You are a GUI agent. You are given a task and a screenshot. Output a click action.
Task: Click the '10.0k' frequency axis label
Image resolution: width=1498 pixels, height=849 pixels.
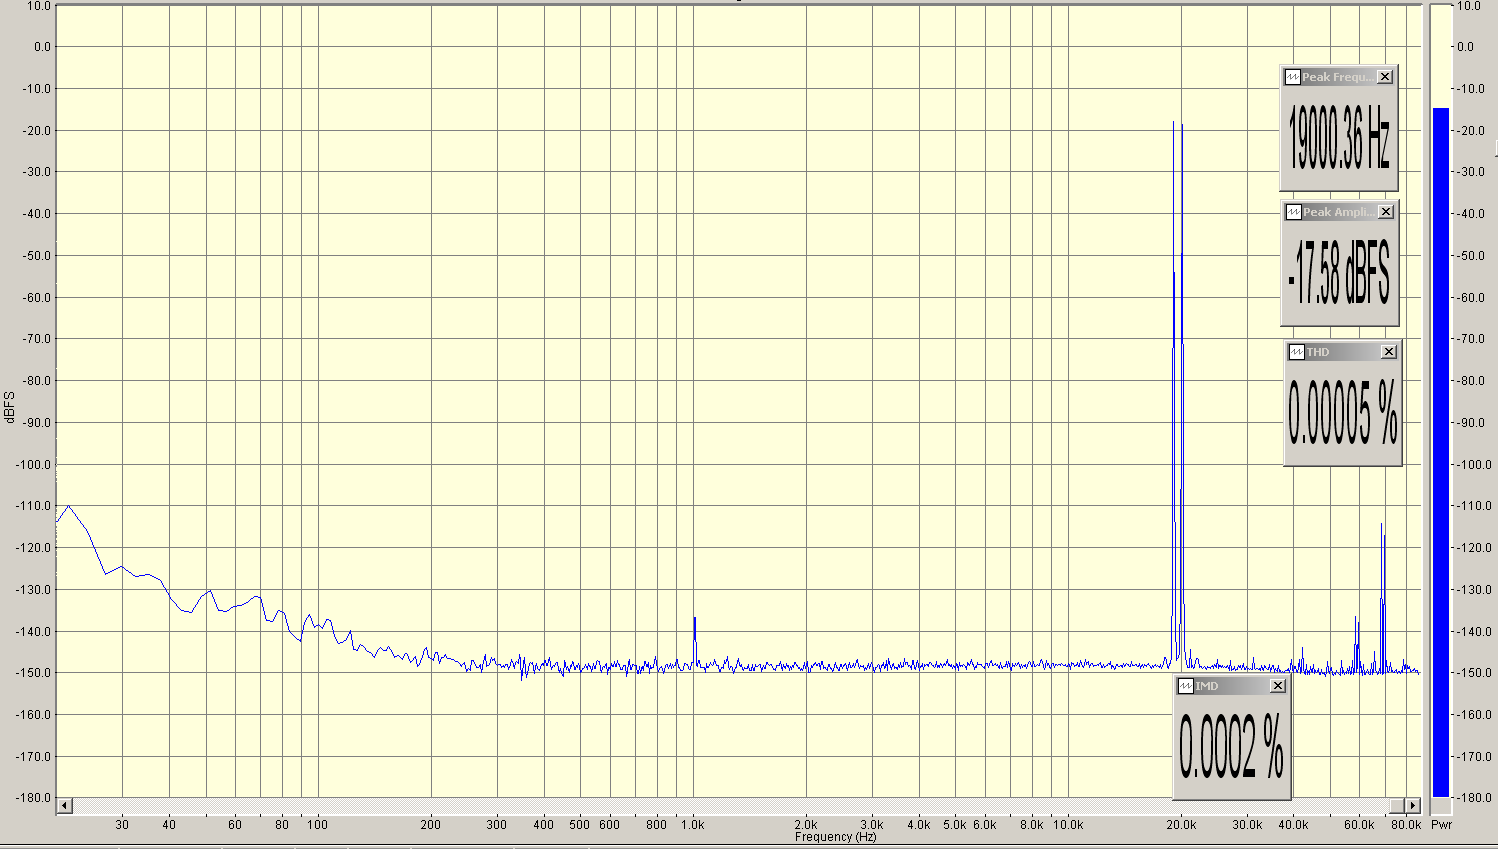(x=1068, y=825)
